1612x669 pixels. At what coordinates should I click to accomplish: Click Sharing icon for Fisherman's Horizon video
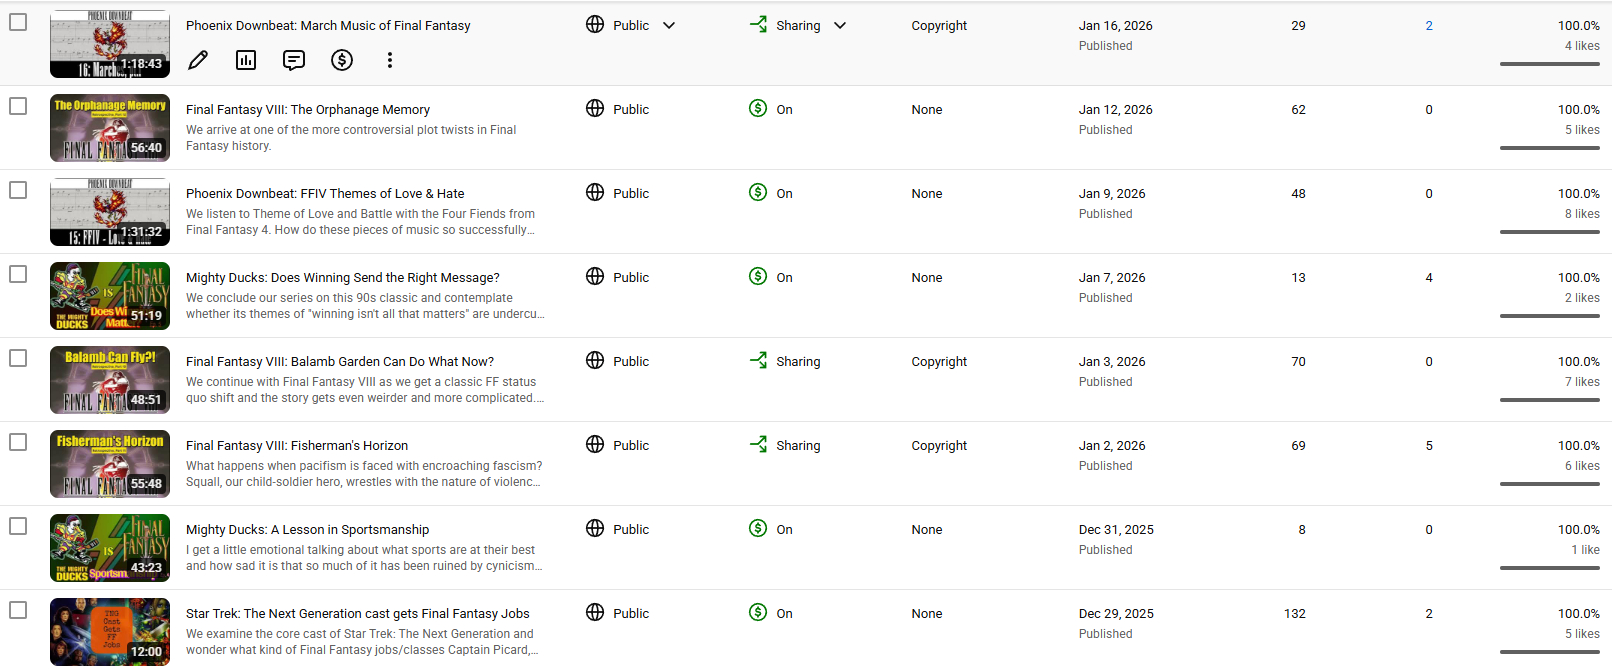758,445
